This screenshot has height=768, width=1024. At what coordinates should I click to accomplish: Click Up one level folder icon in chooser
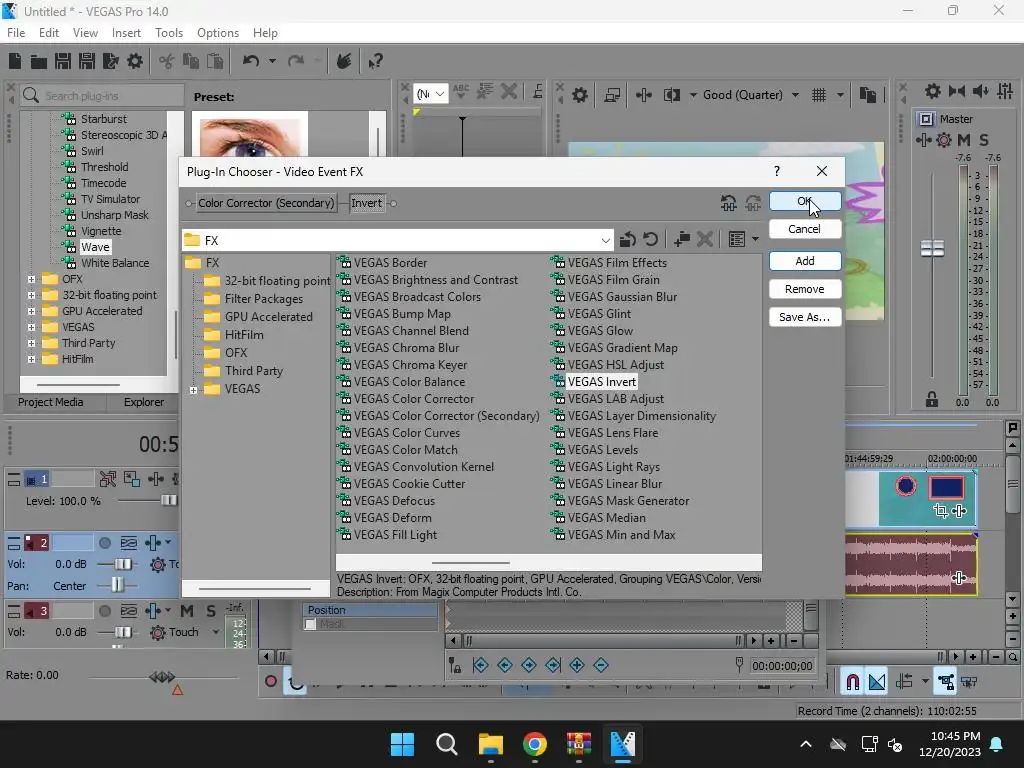click(627, 240)
